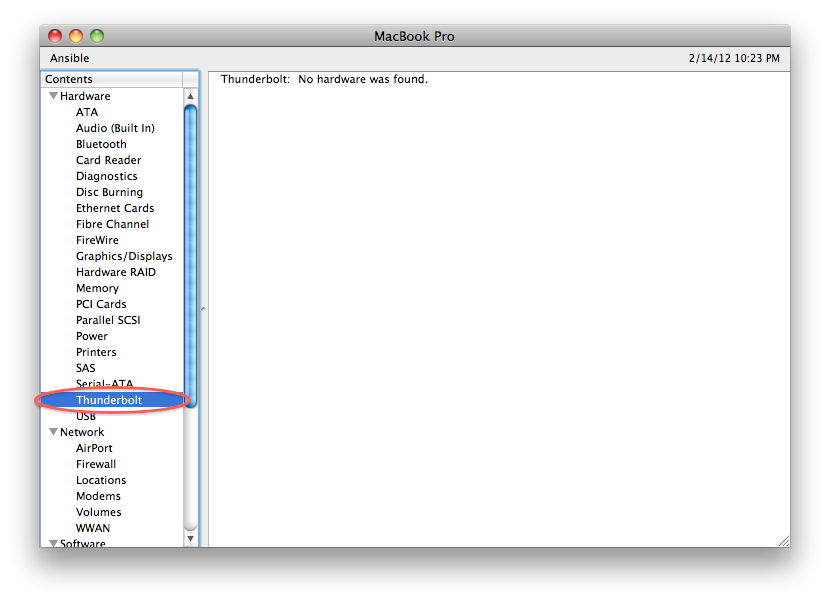Close the MacBook Pro window
The image size is (830, 602).
click(55, 36)
